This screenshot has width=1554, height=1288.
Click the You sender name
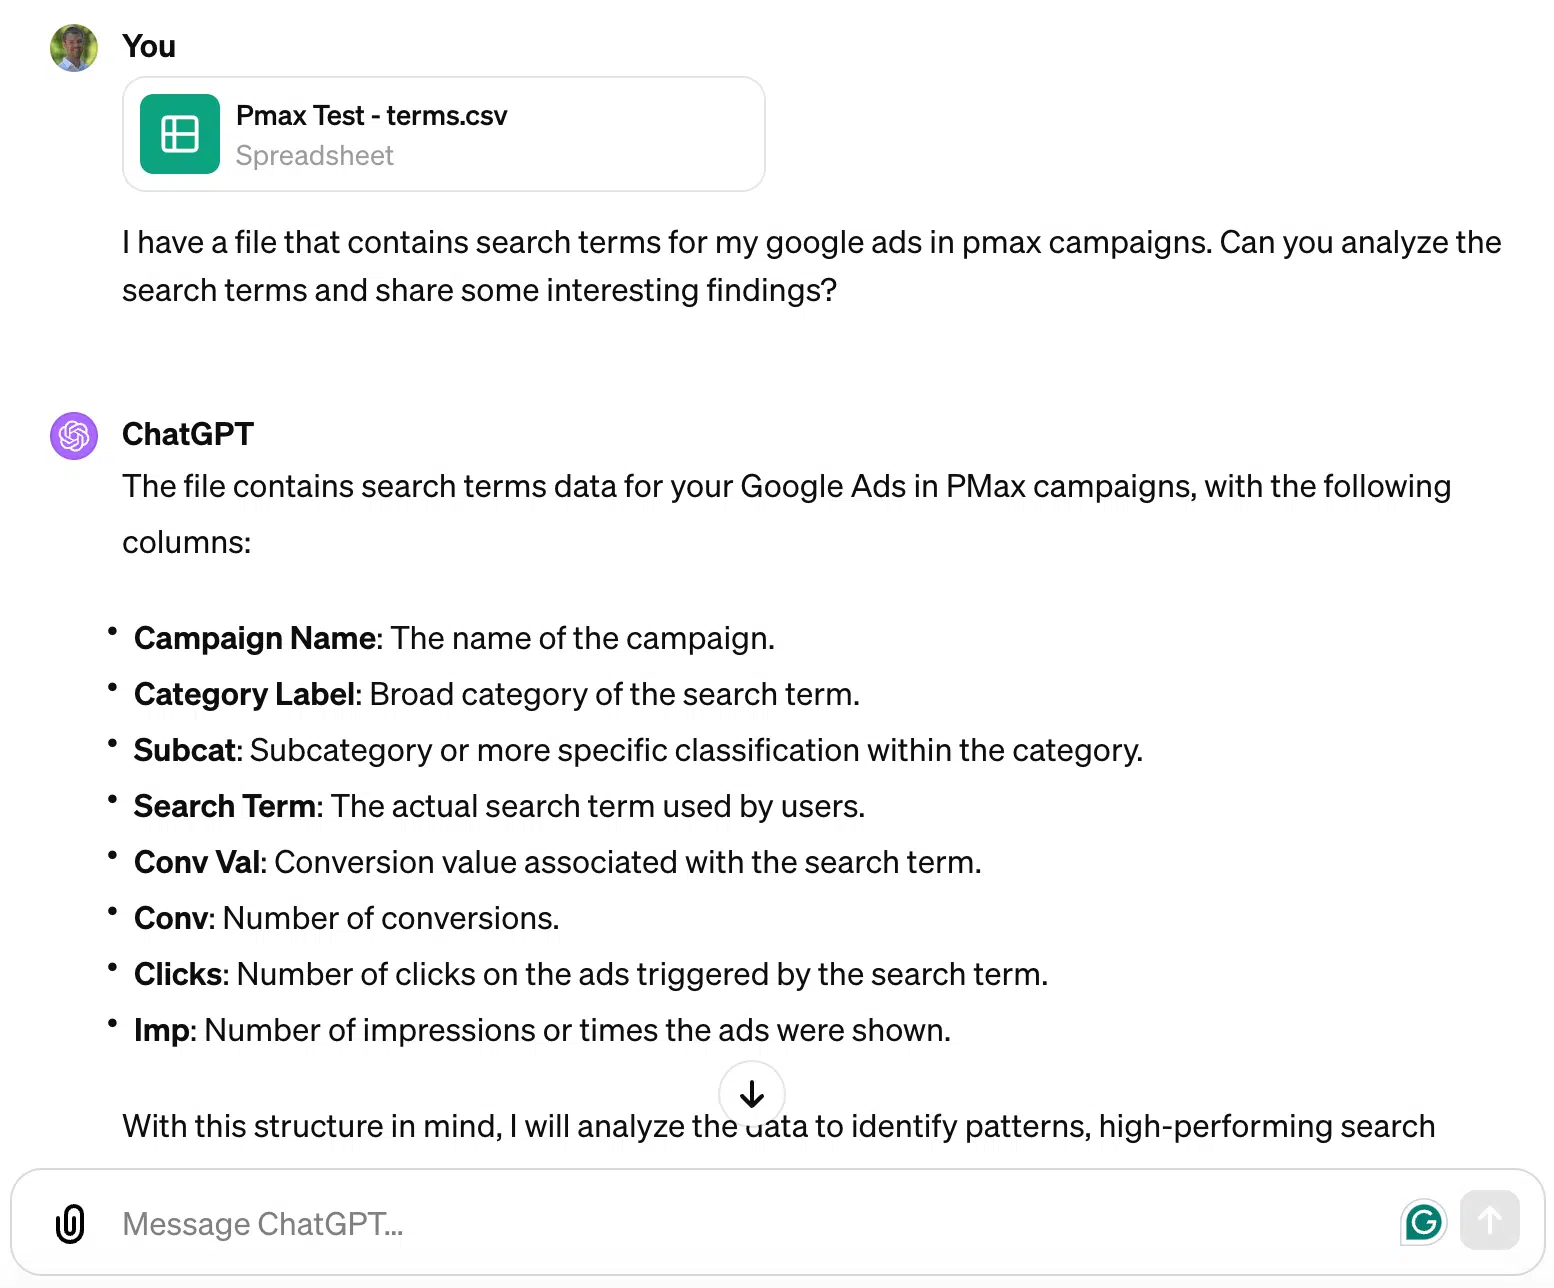coord(149,46)
